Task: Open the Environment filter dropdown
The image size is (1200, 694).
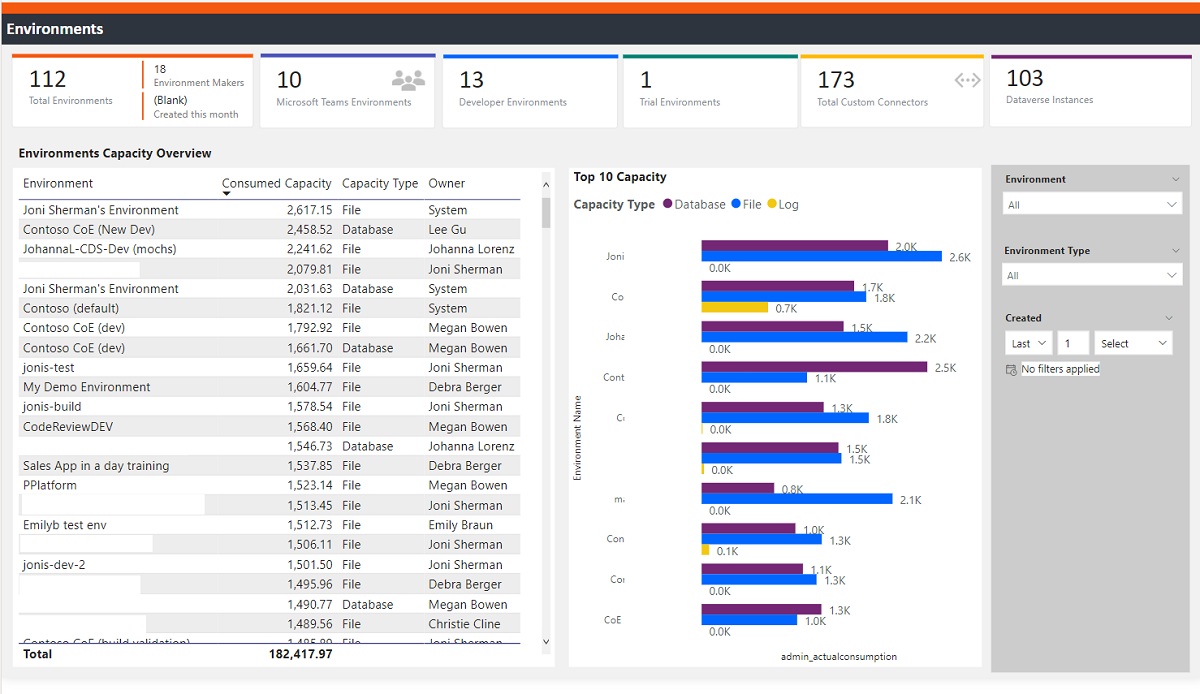Action: click(x=1093, y=204)
